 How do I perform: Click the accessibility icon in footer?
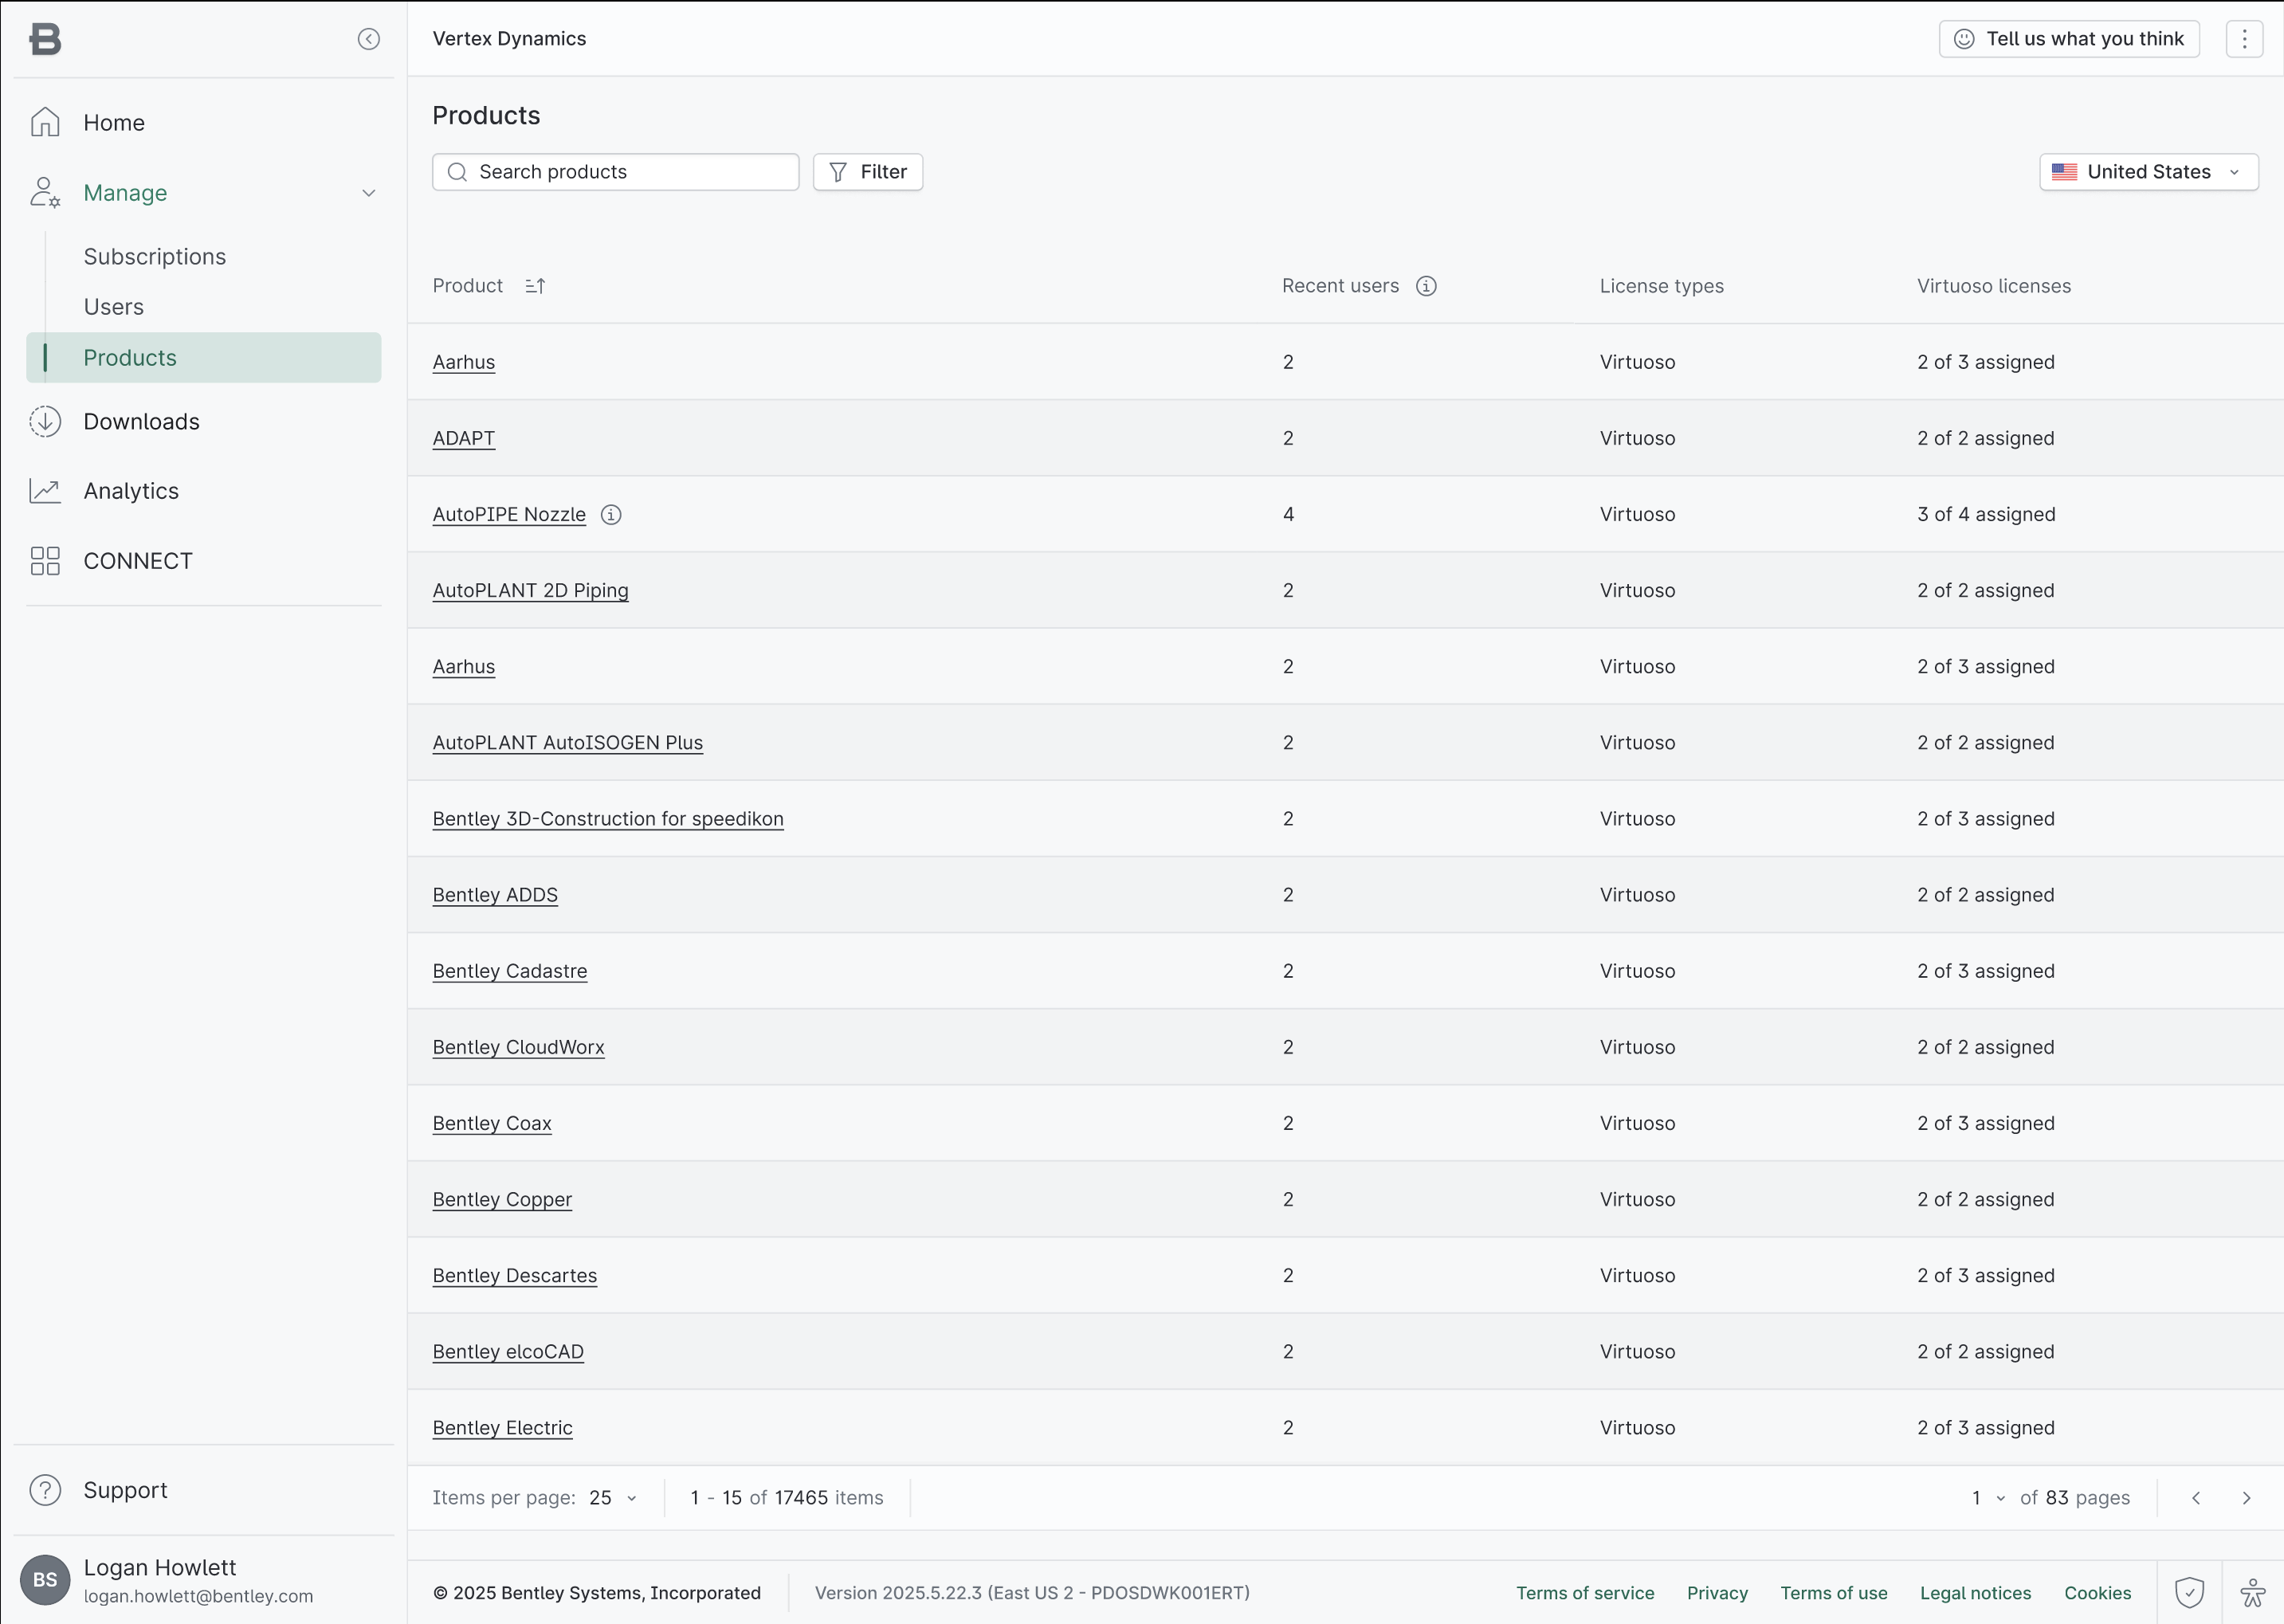coord(2252,1592)
